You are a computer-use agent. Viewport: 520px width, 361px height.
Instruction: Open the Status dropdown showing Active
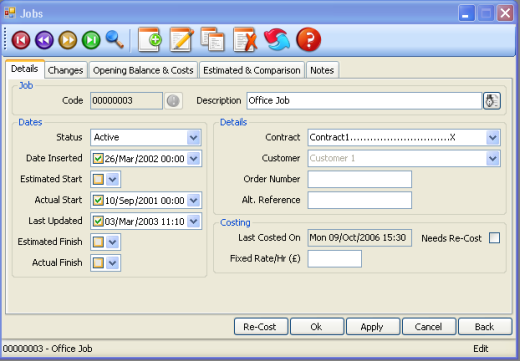point(193,137)
